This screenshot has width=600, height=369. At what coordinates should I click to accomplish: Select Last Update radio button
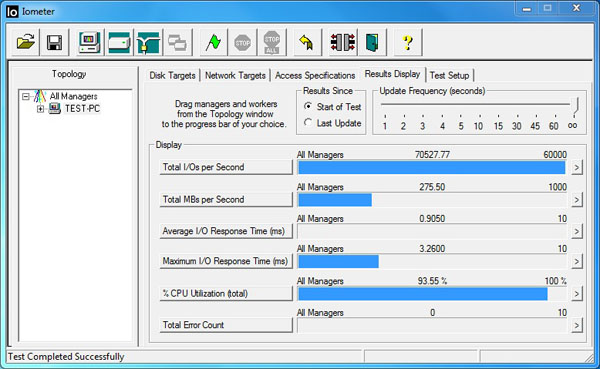point(308,122)
